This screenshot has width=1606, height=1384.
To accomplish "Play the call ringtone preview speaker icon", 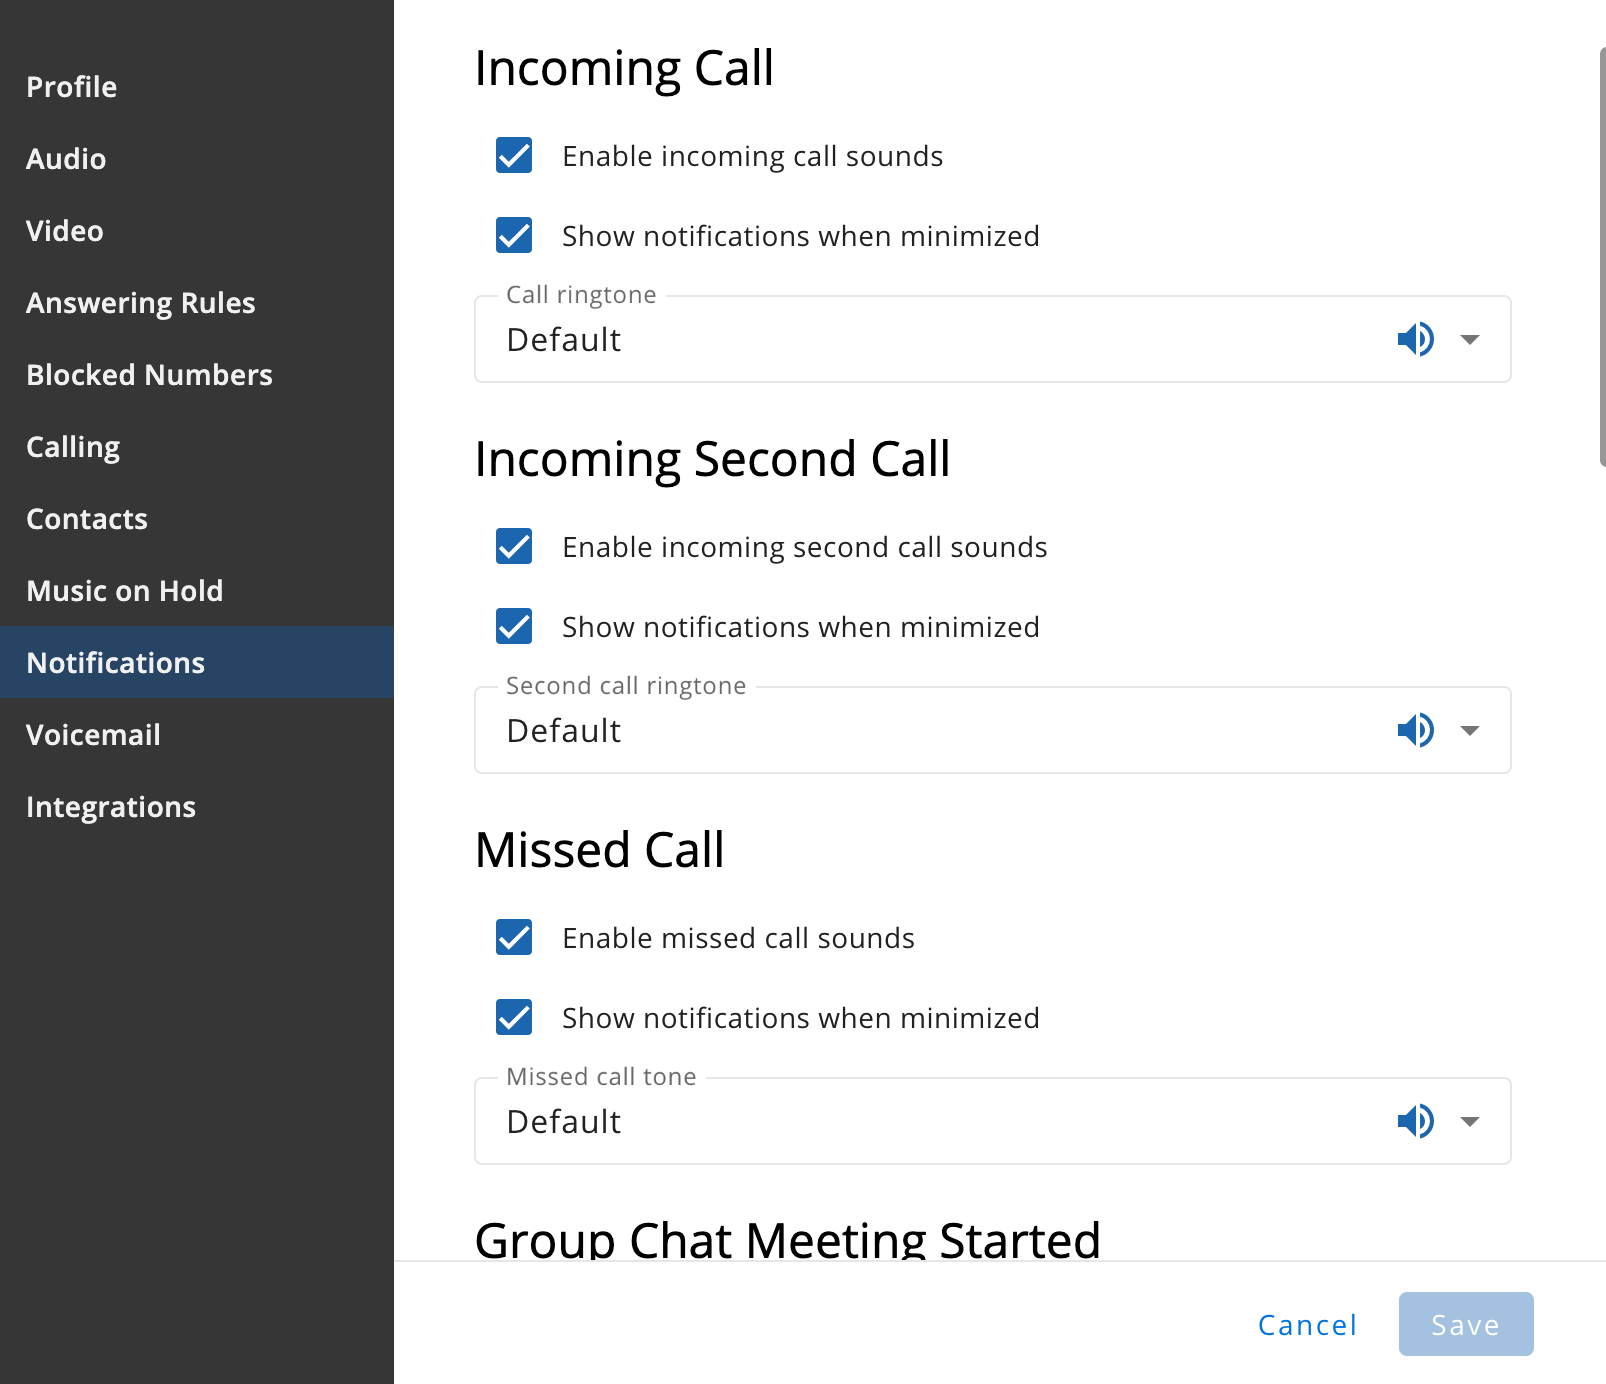I will click(1415, 339).
